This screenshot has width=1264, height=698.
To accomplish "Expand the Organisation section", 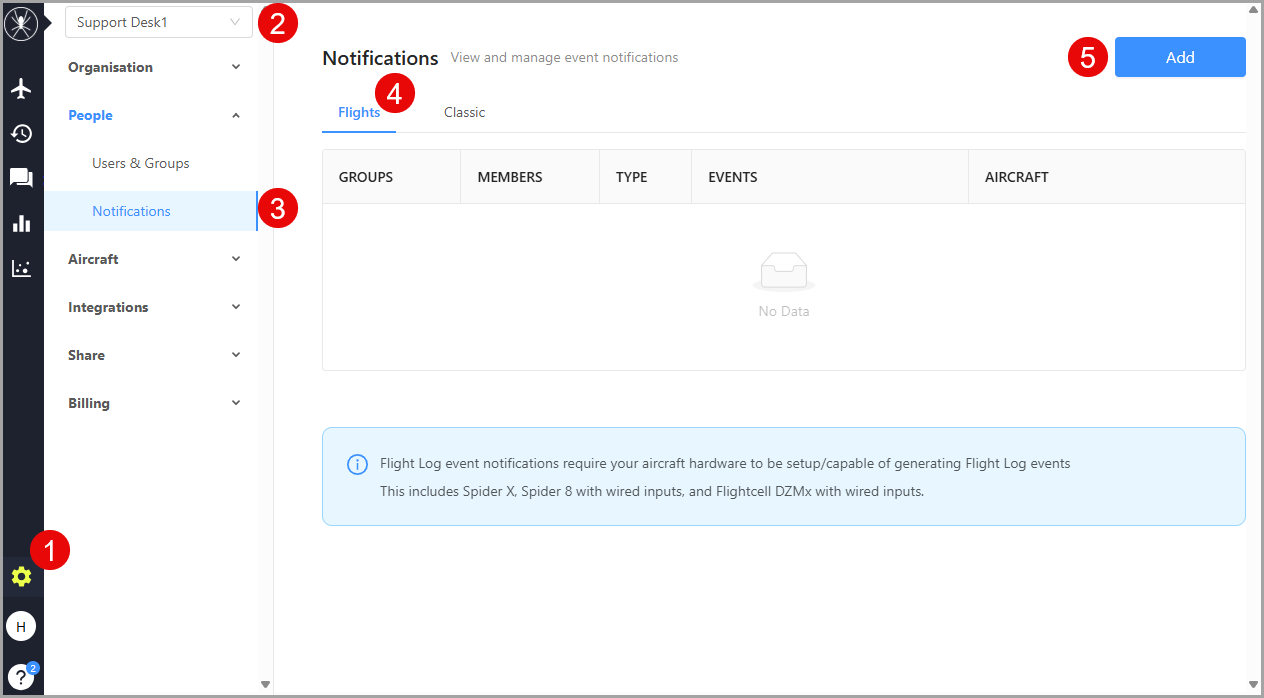I will coord(154,67).
